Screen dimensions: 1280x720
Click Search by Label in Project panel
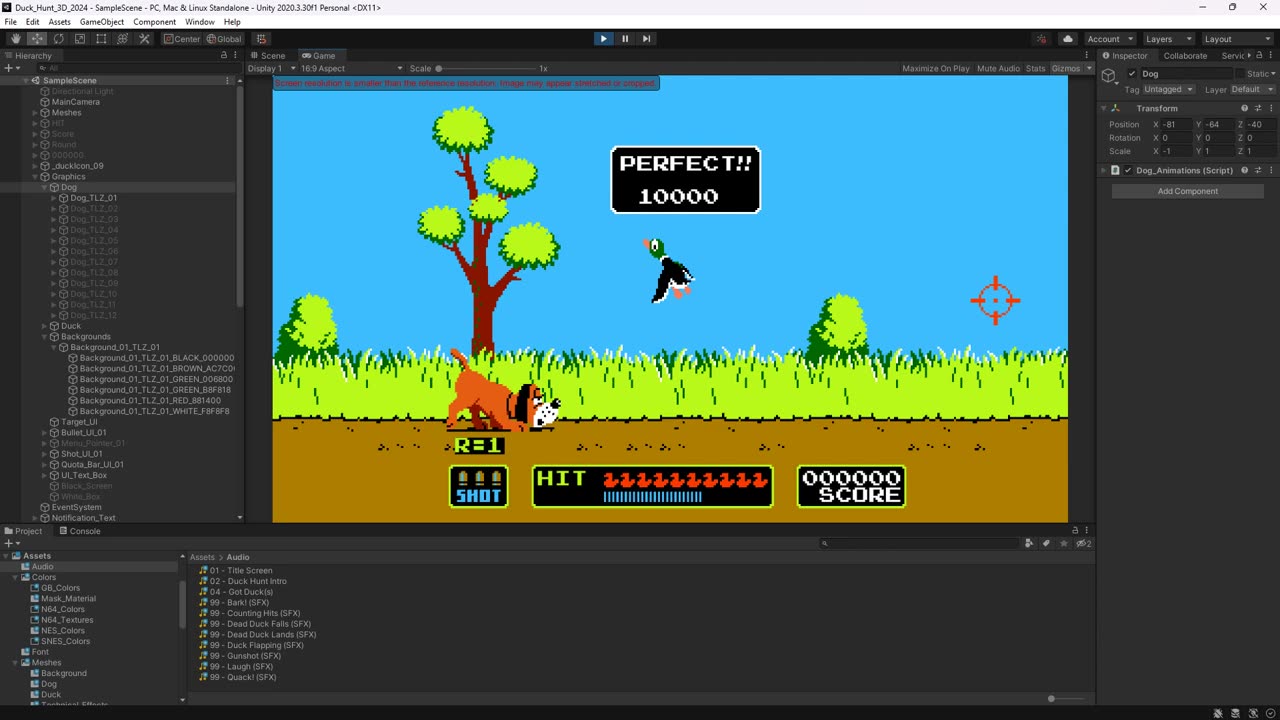click(x=1046, y=543)
